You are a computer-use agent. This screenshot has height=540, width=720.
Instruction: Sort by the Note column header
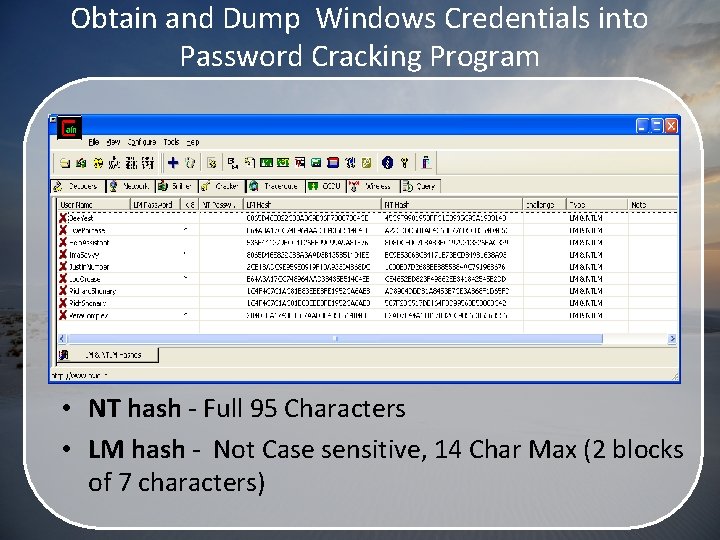(652, 205)
